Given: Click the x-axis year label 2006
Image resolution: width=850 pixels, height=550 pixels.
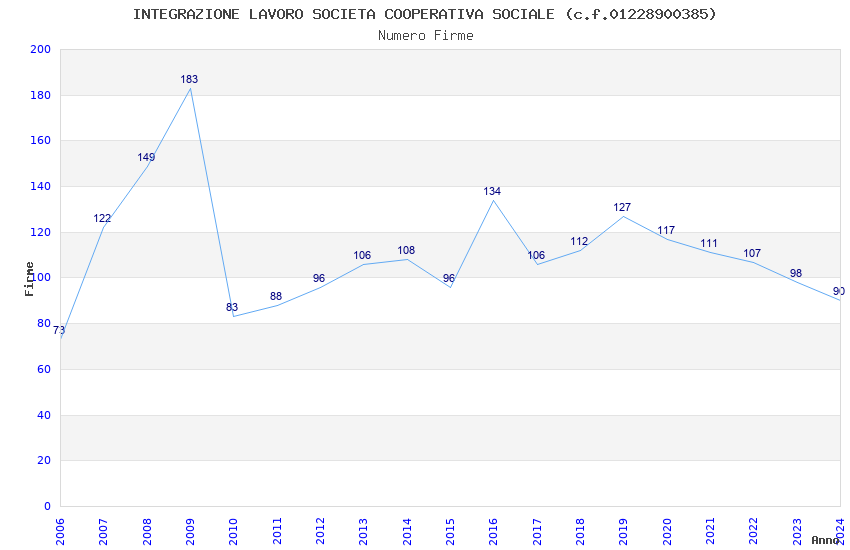Looking at the screenshot, I should (60, 532).
